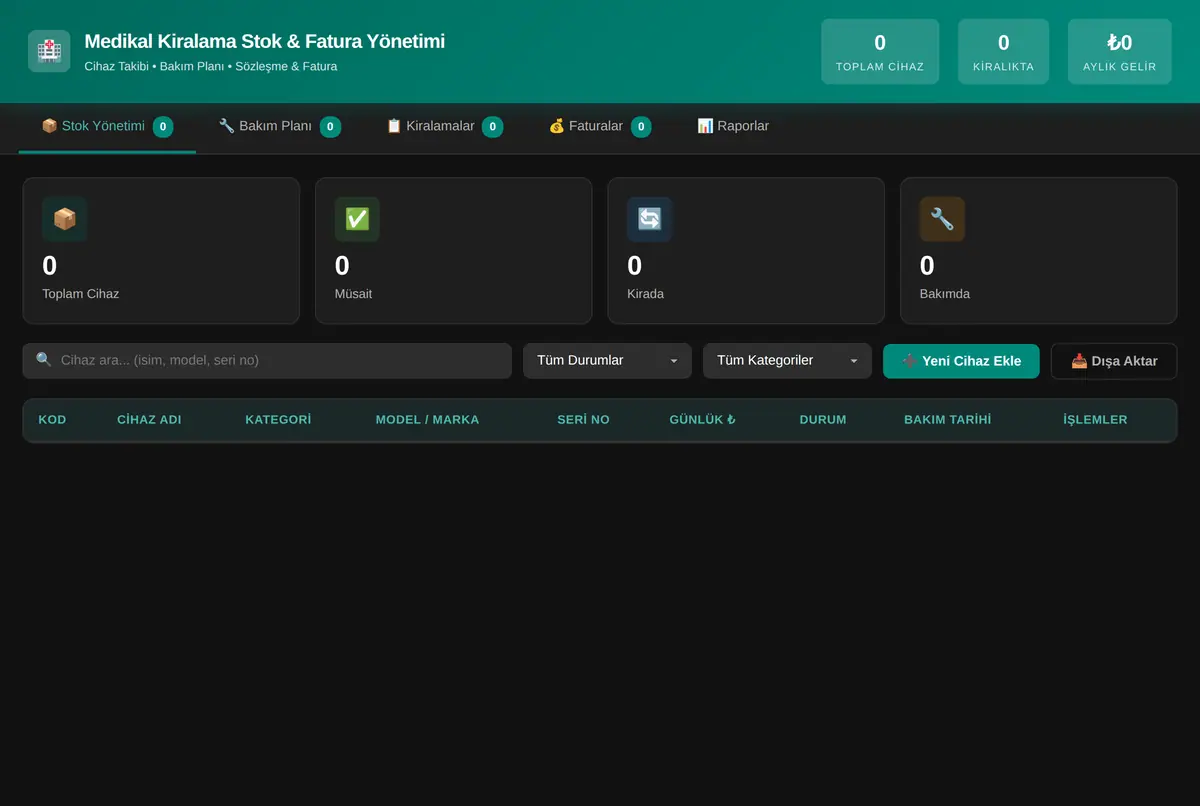Image resolution: width=1200 pixels, height=806 pixels.
Task: Click the İŞLEMLER column header
Action: coord(1095,420)
